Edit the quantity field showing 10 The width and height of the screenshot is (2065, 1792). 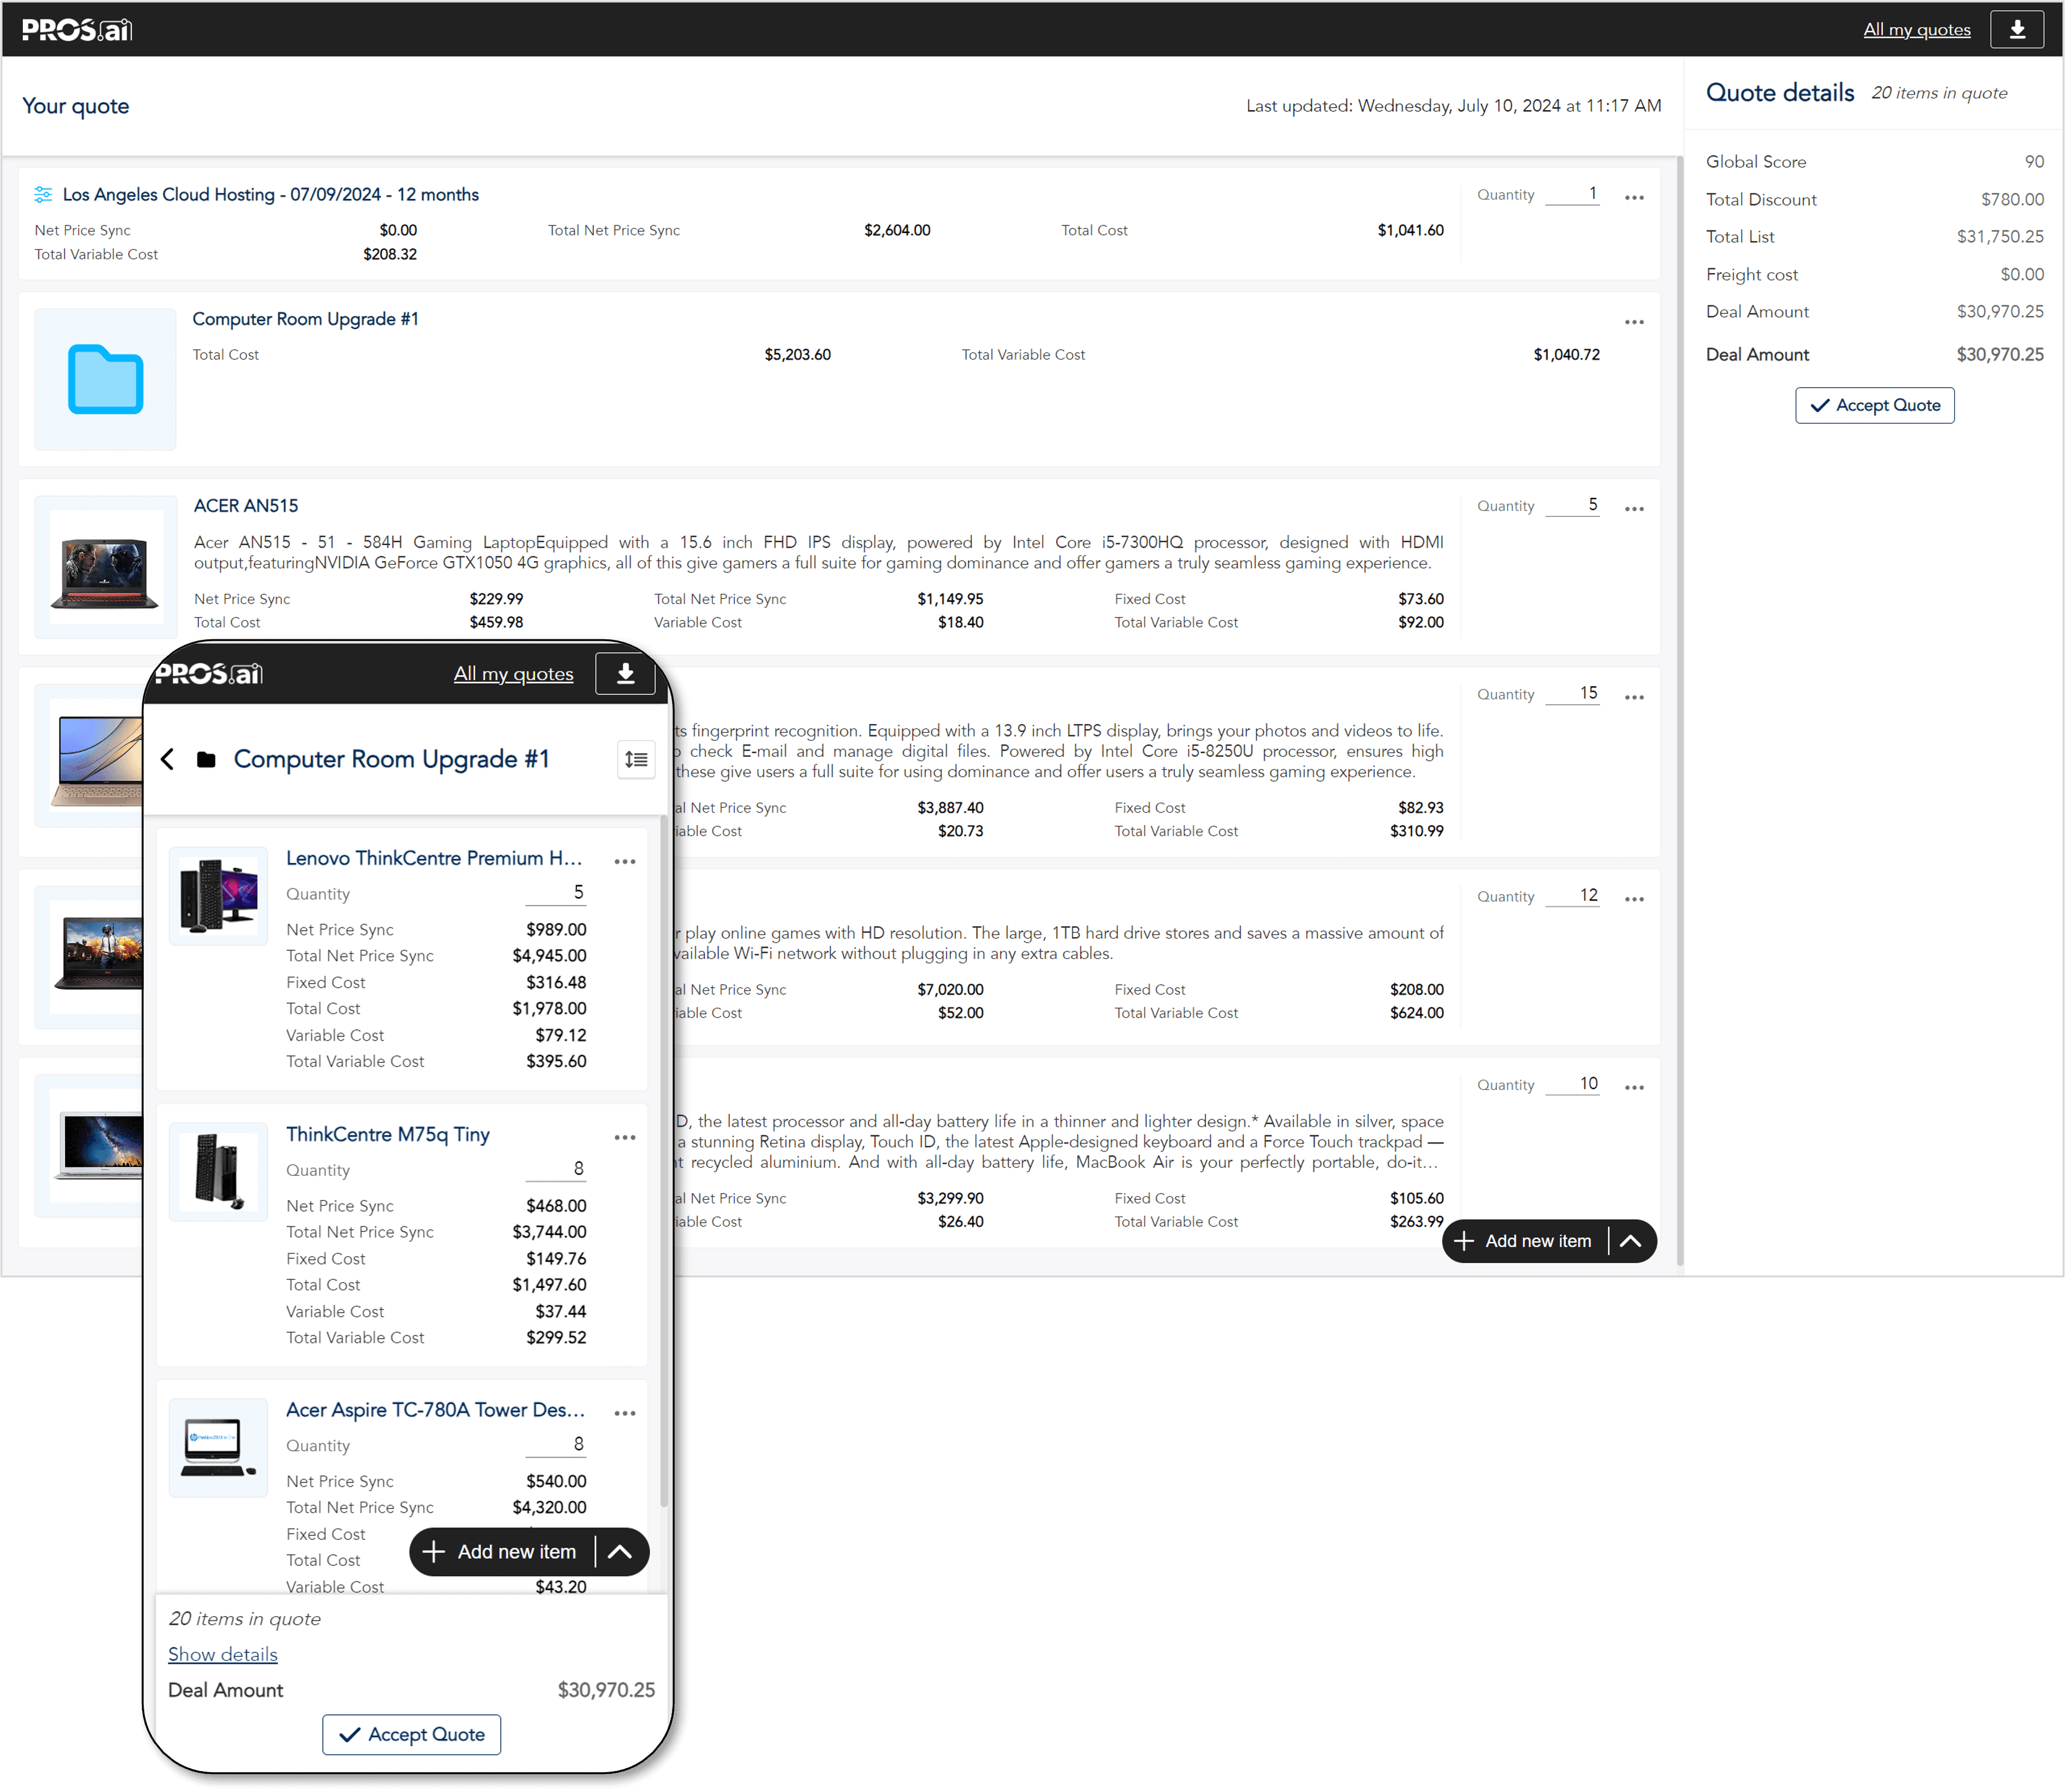tap(1572, 1083)
